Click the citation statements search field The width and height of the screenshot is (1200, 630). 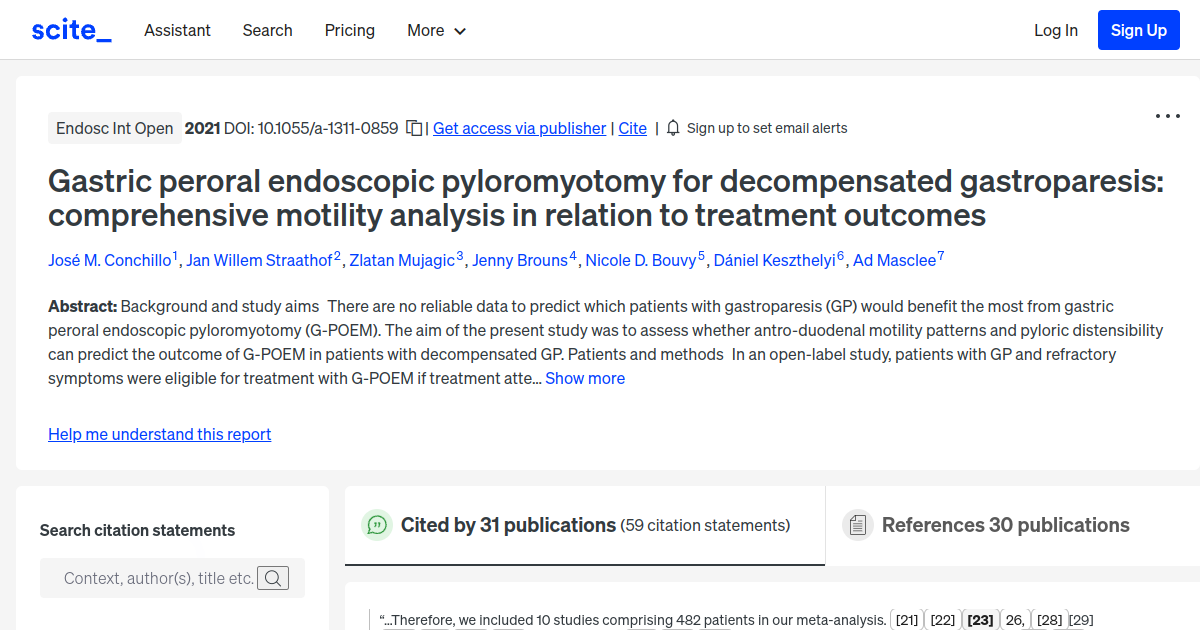click(158, 578)
